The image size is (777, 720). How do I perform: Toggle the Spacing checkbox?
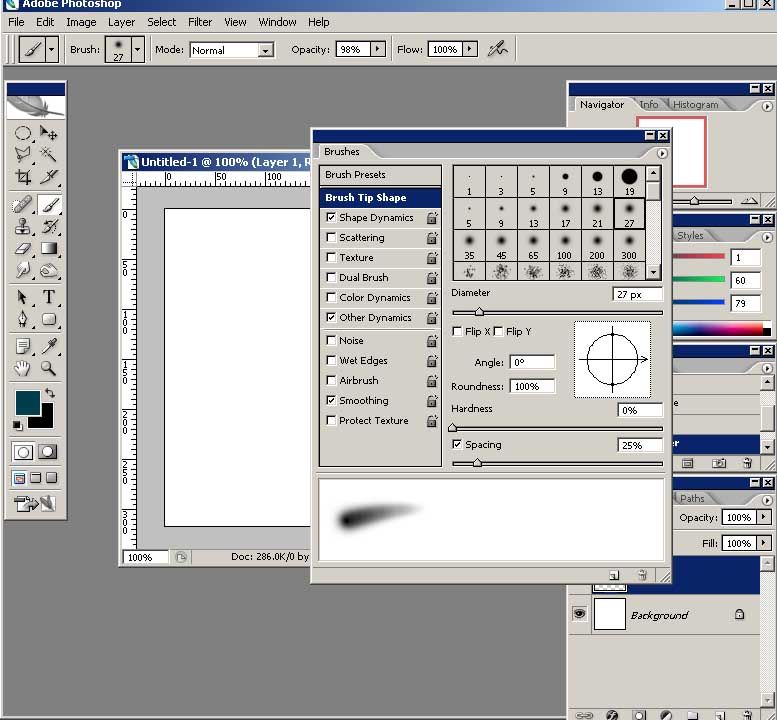click(x=457, y=444)
